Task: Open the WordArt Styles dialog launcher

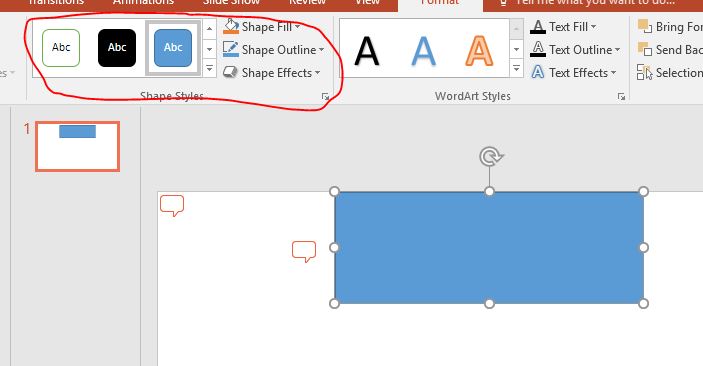Action: (x=621, y=96)
